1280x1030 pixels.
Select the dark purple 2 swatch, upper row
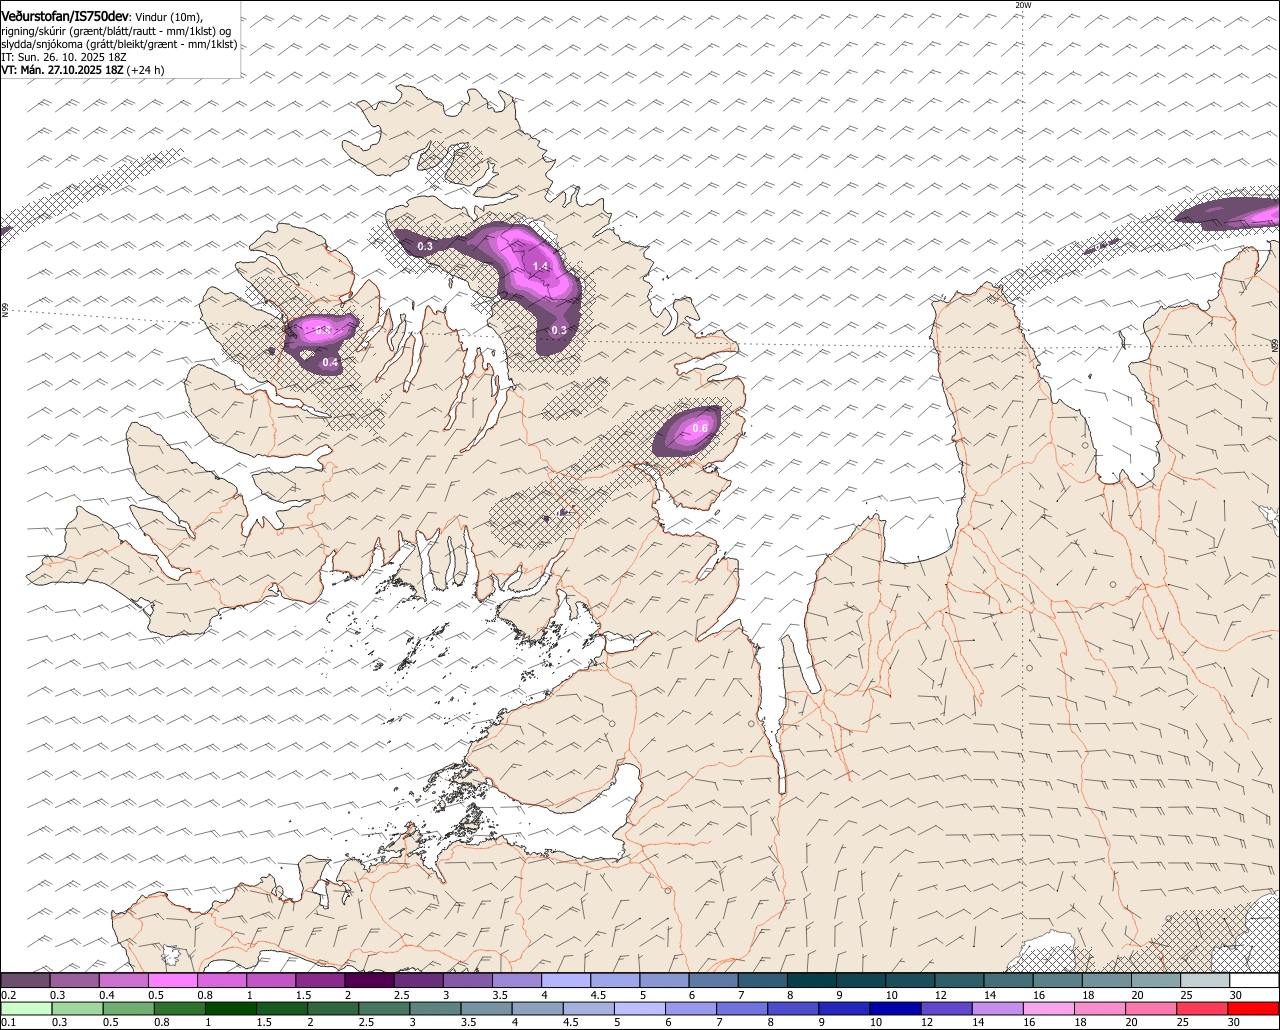coord(370,980)
